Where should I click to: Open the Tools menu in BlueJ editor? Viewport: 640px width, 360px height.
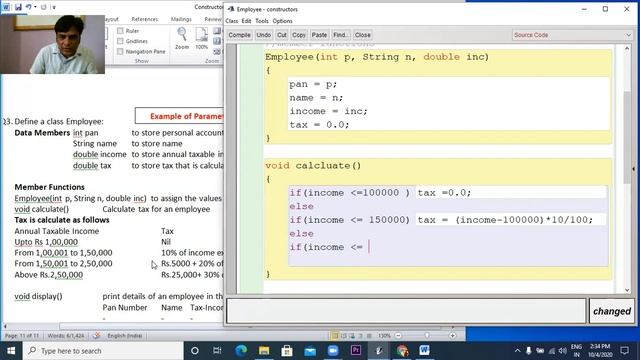pos(262,21)
